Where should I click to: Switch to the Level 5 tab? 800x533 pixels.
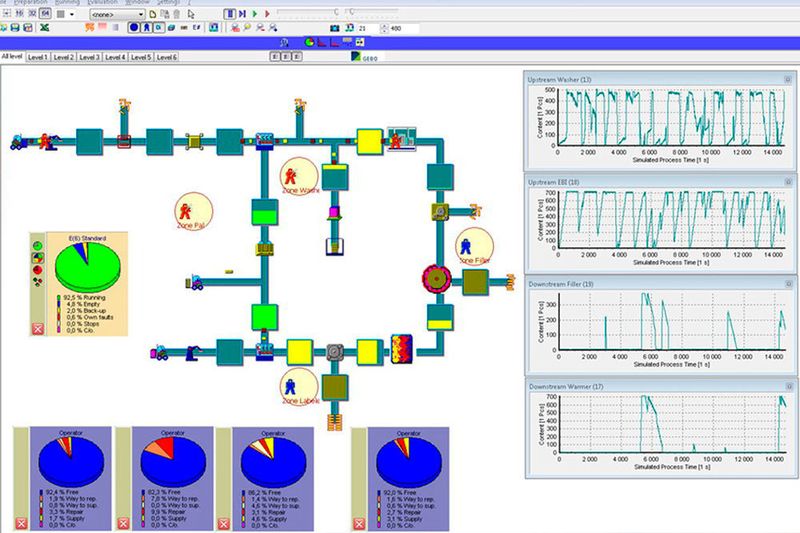[x=141, y=57]
